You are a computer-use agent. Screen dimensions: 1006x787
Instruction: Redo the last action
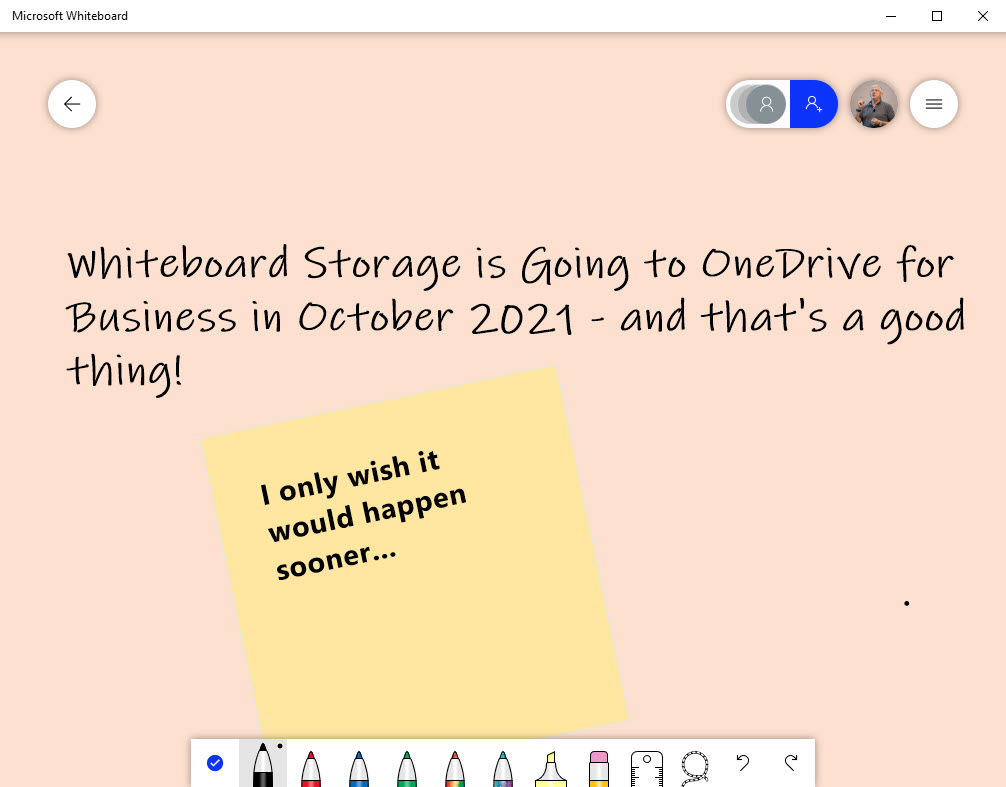click(791, 763)
